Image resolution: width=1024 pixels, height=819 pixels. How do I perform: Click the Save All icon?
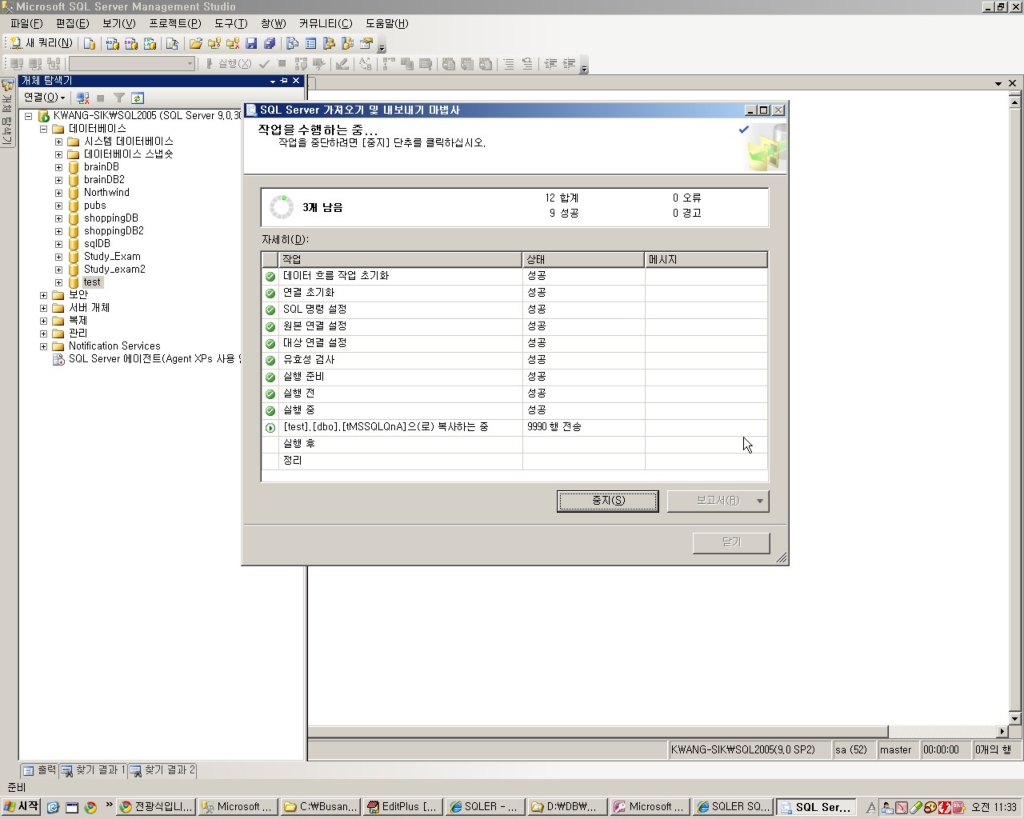[270, 44]
